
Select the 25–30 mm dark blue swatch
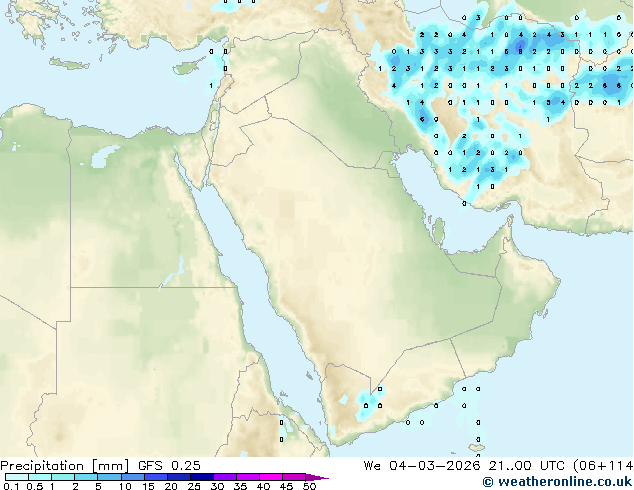coord(202,477)
